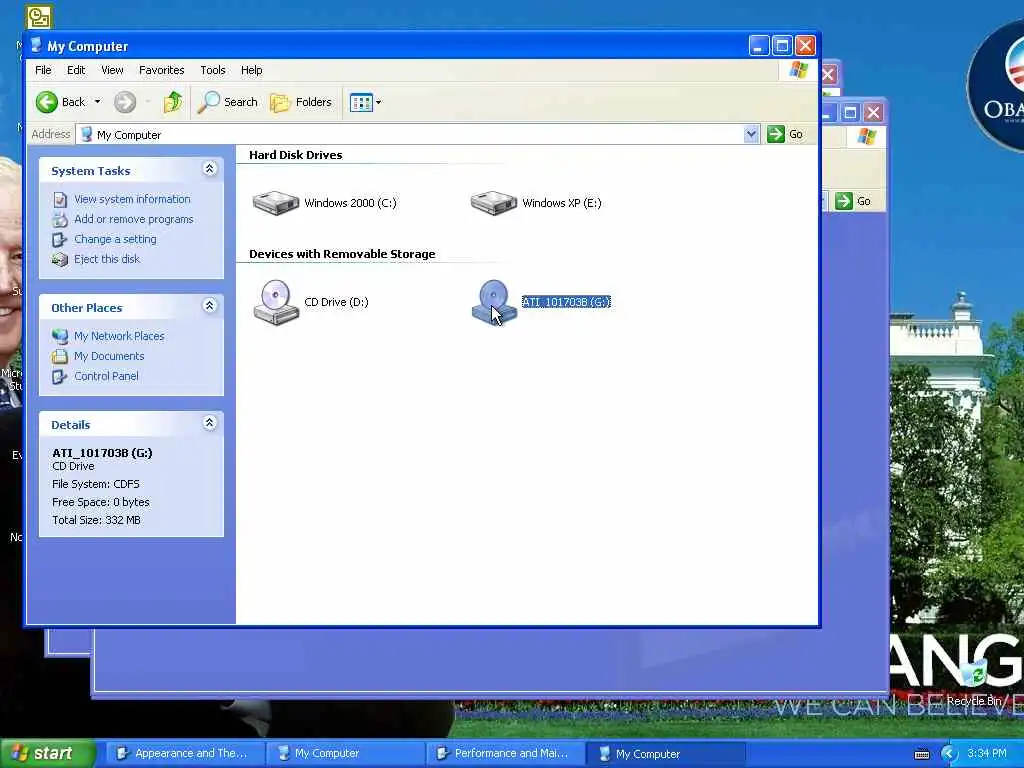
Task: Open the Tools menu
Action: tap(212, 70)
